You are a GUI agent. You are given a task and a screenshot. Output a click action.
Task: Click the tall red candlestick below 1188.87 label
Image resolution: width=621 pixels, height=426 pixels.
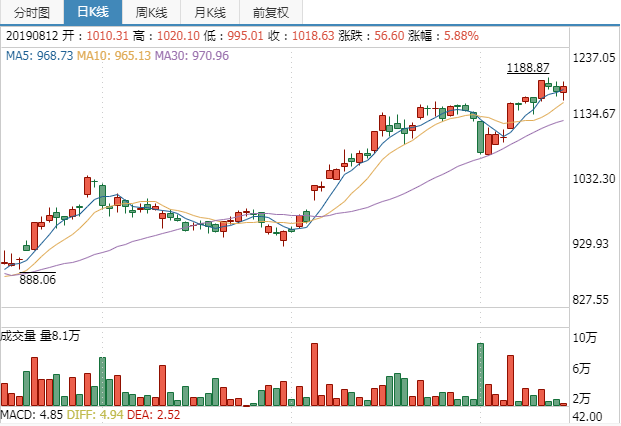click(541, 89)
